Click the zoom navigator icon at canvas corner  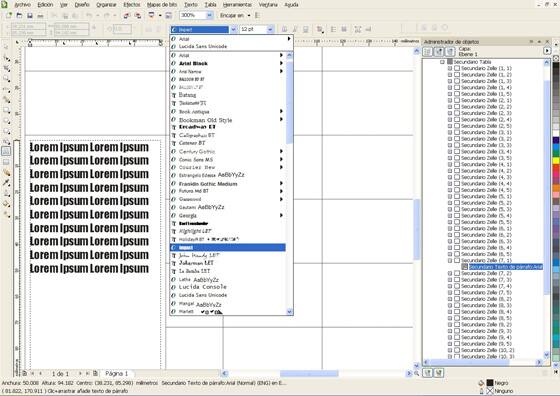point(416,374)
